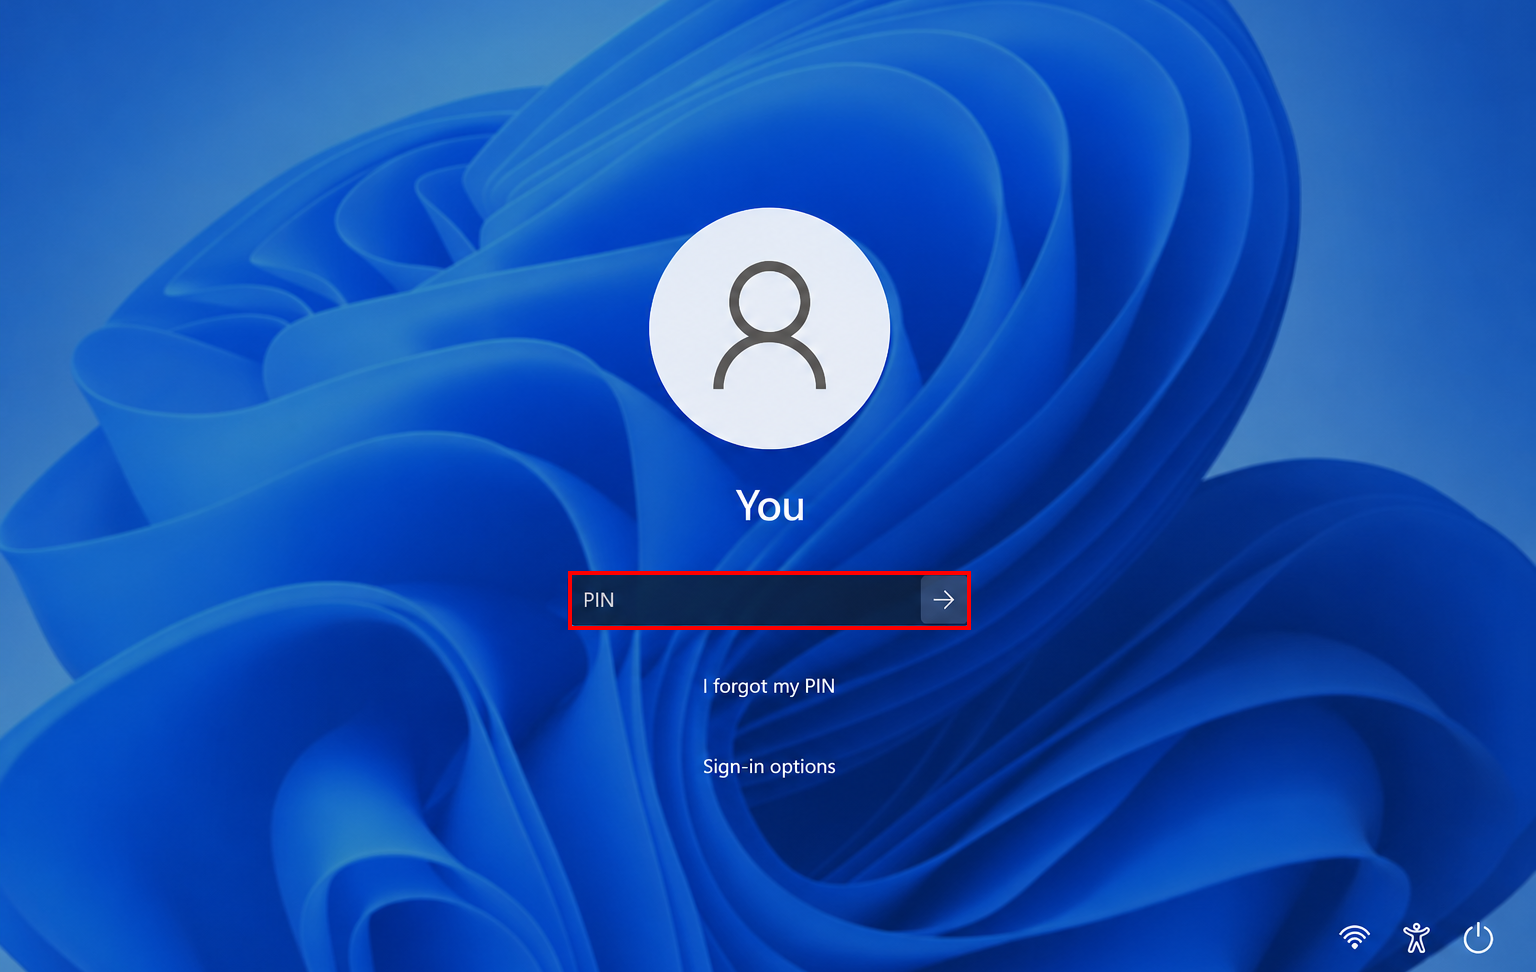The height and width of the screenshot is (972, 1536).
Task: Open the "I forgot my PIN" link
Action: 769,686
